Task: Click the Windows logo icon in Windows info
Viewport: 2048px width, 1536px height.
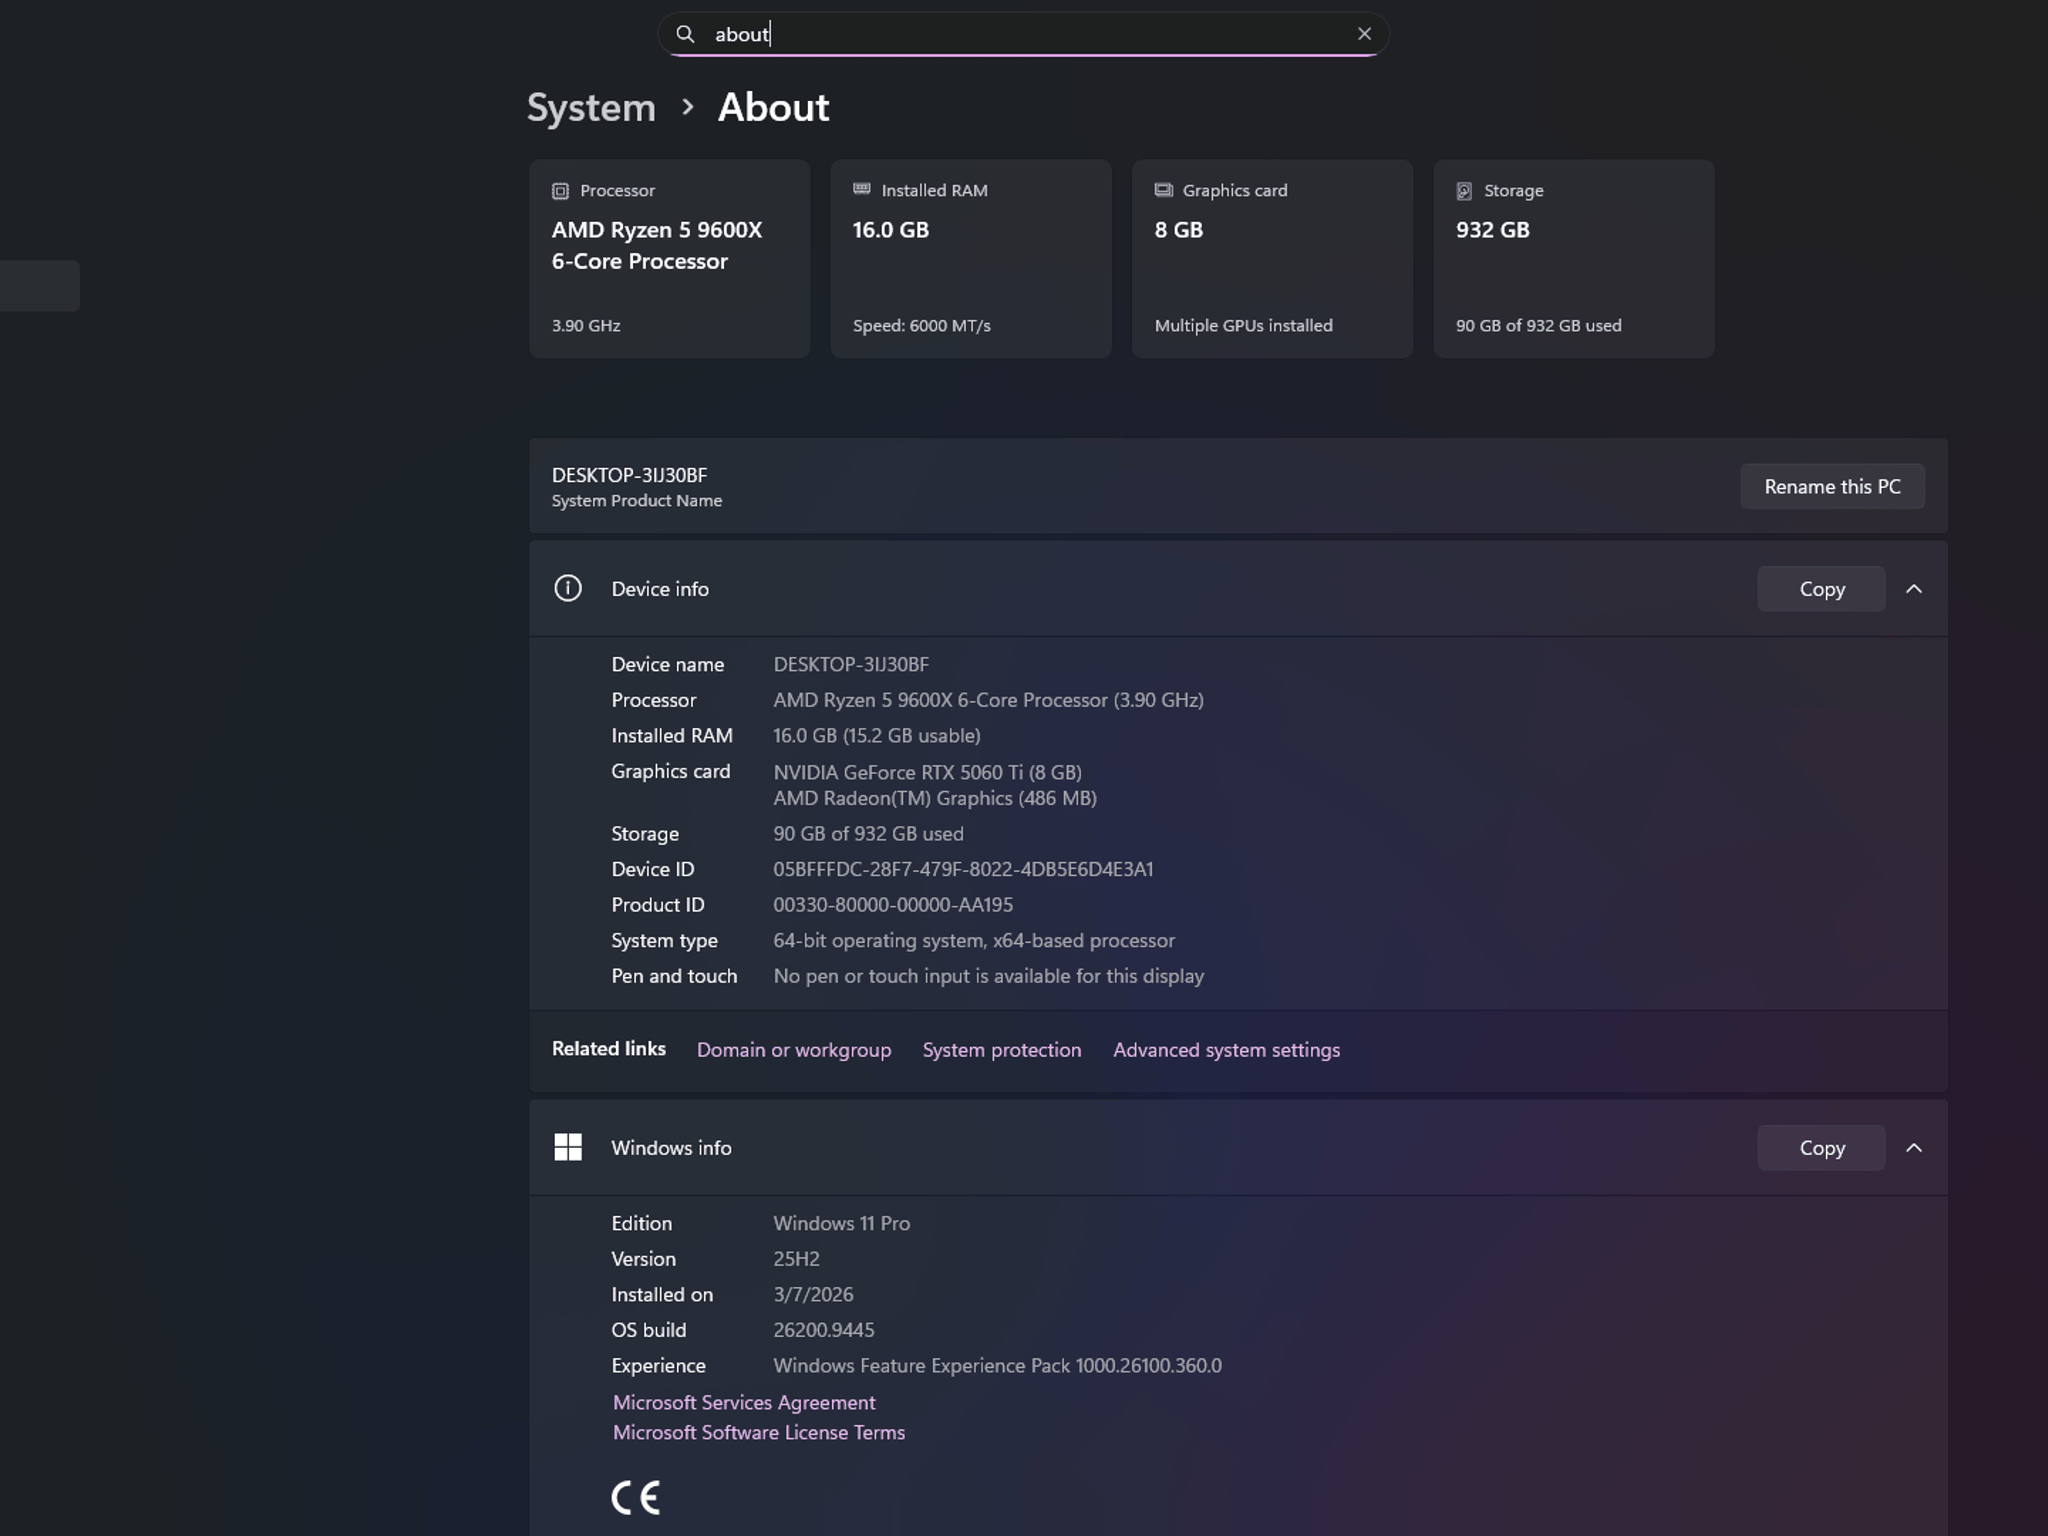Action: pyautogui.click(x=568, y=1147)
